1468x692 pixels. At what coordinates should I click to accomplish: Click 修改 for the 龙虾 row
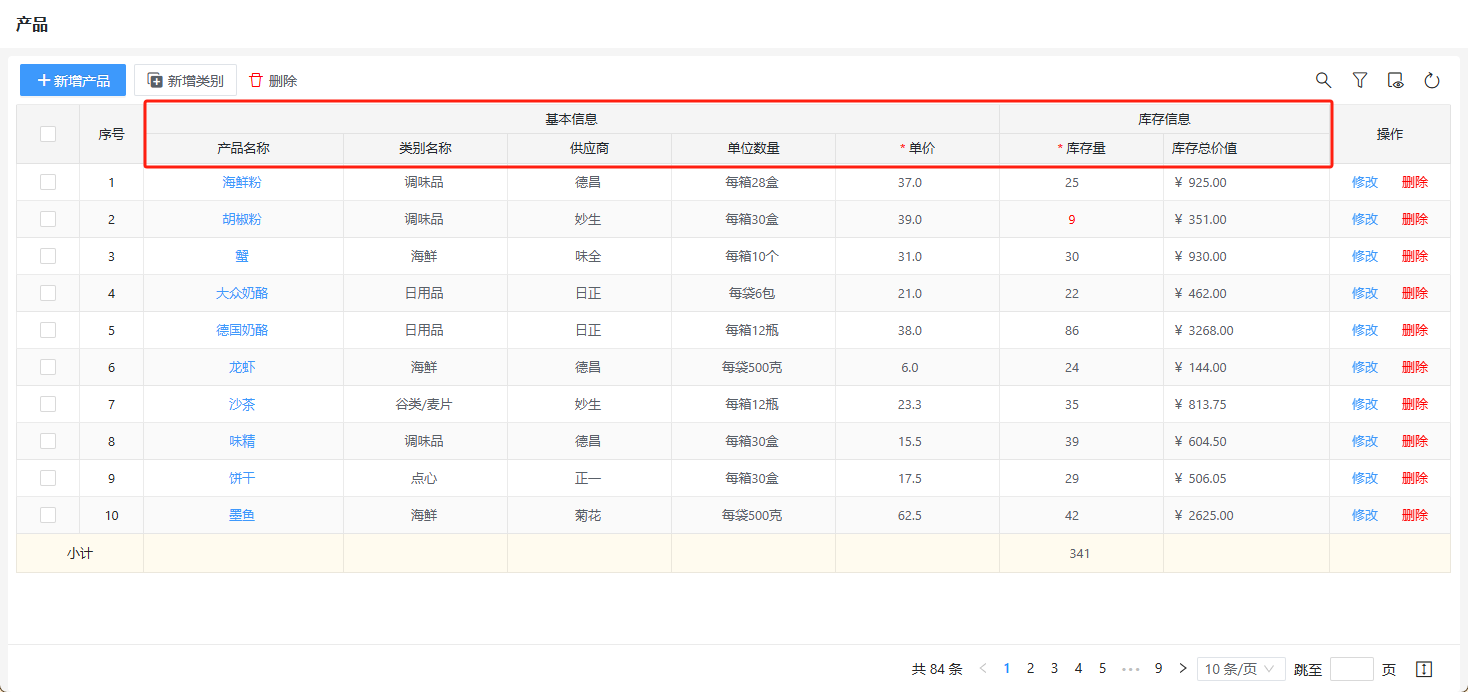(x=1365, y=367)
